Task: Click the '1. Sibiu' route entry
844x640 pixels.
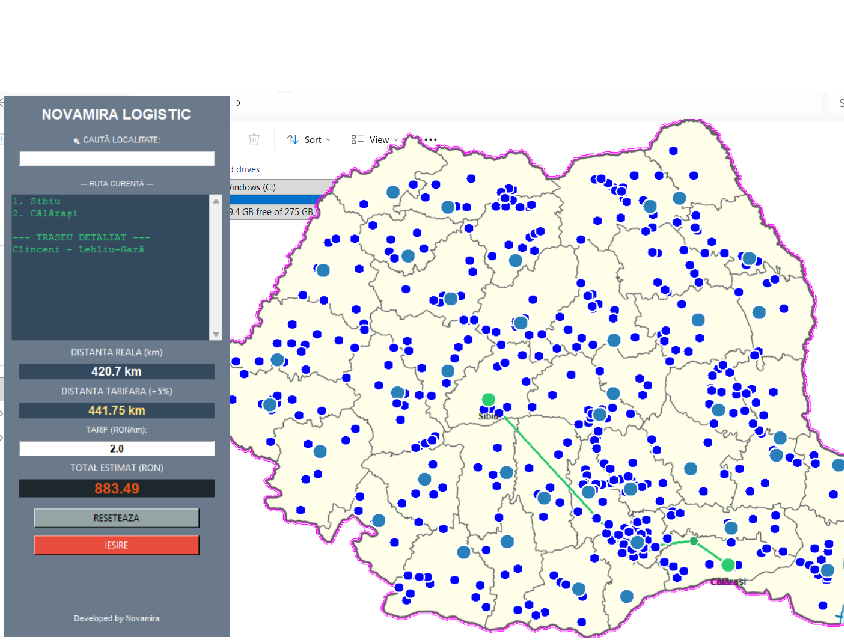Action: pos(37,201)
